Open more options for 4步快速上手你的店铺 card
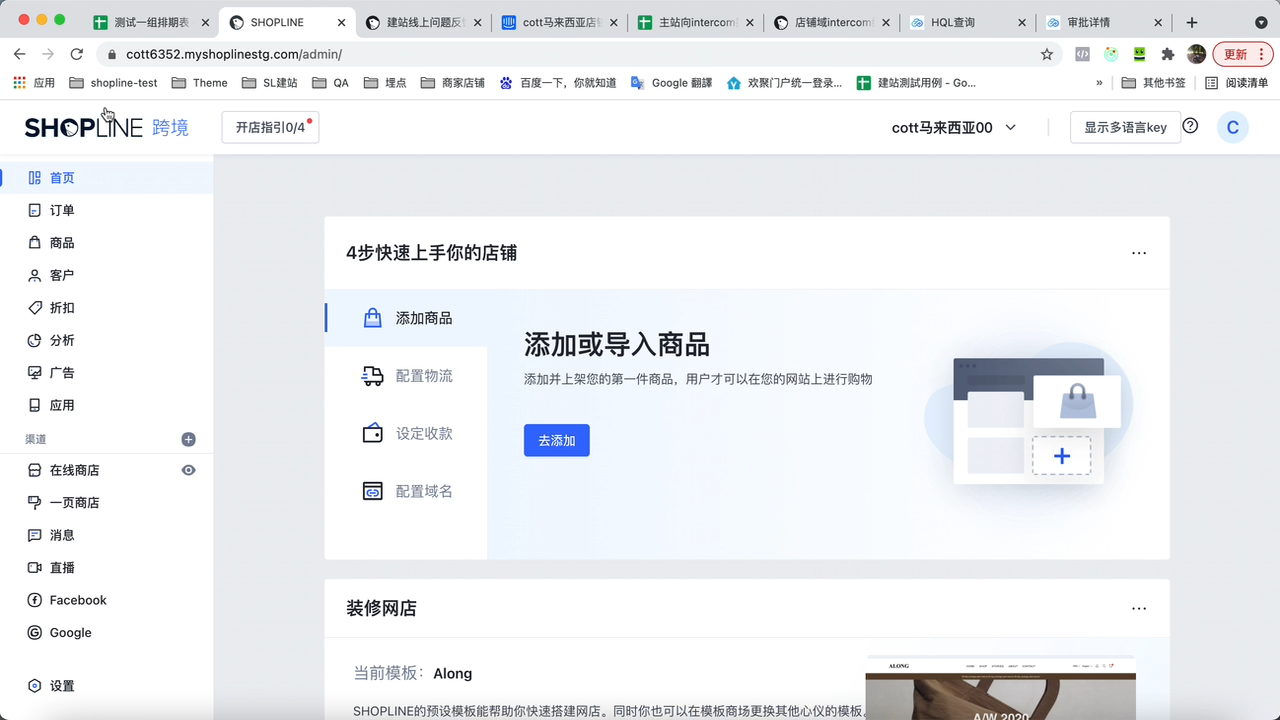The image size is (1280, 720). [x=1139, y=253]
